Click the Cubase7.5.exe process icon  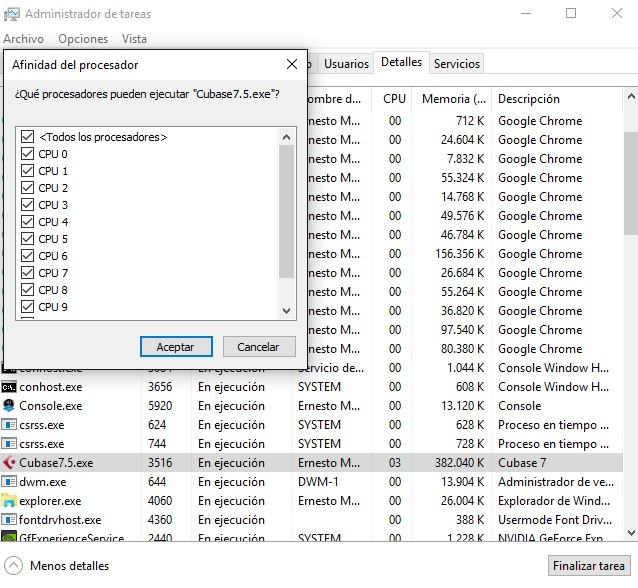[9, 463]
